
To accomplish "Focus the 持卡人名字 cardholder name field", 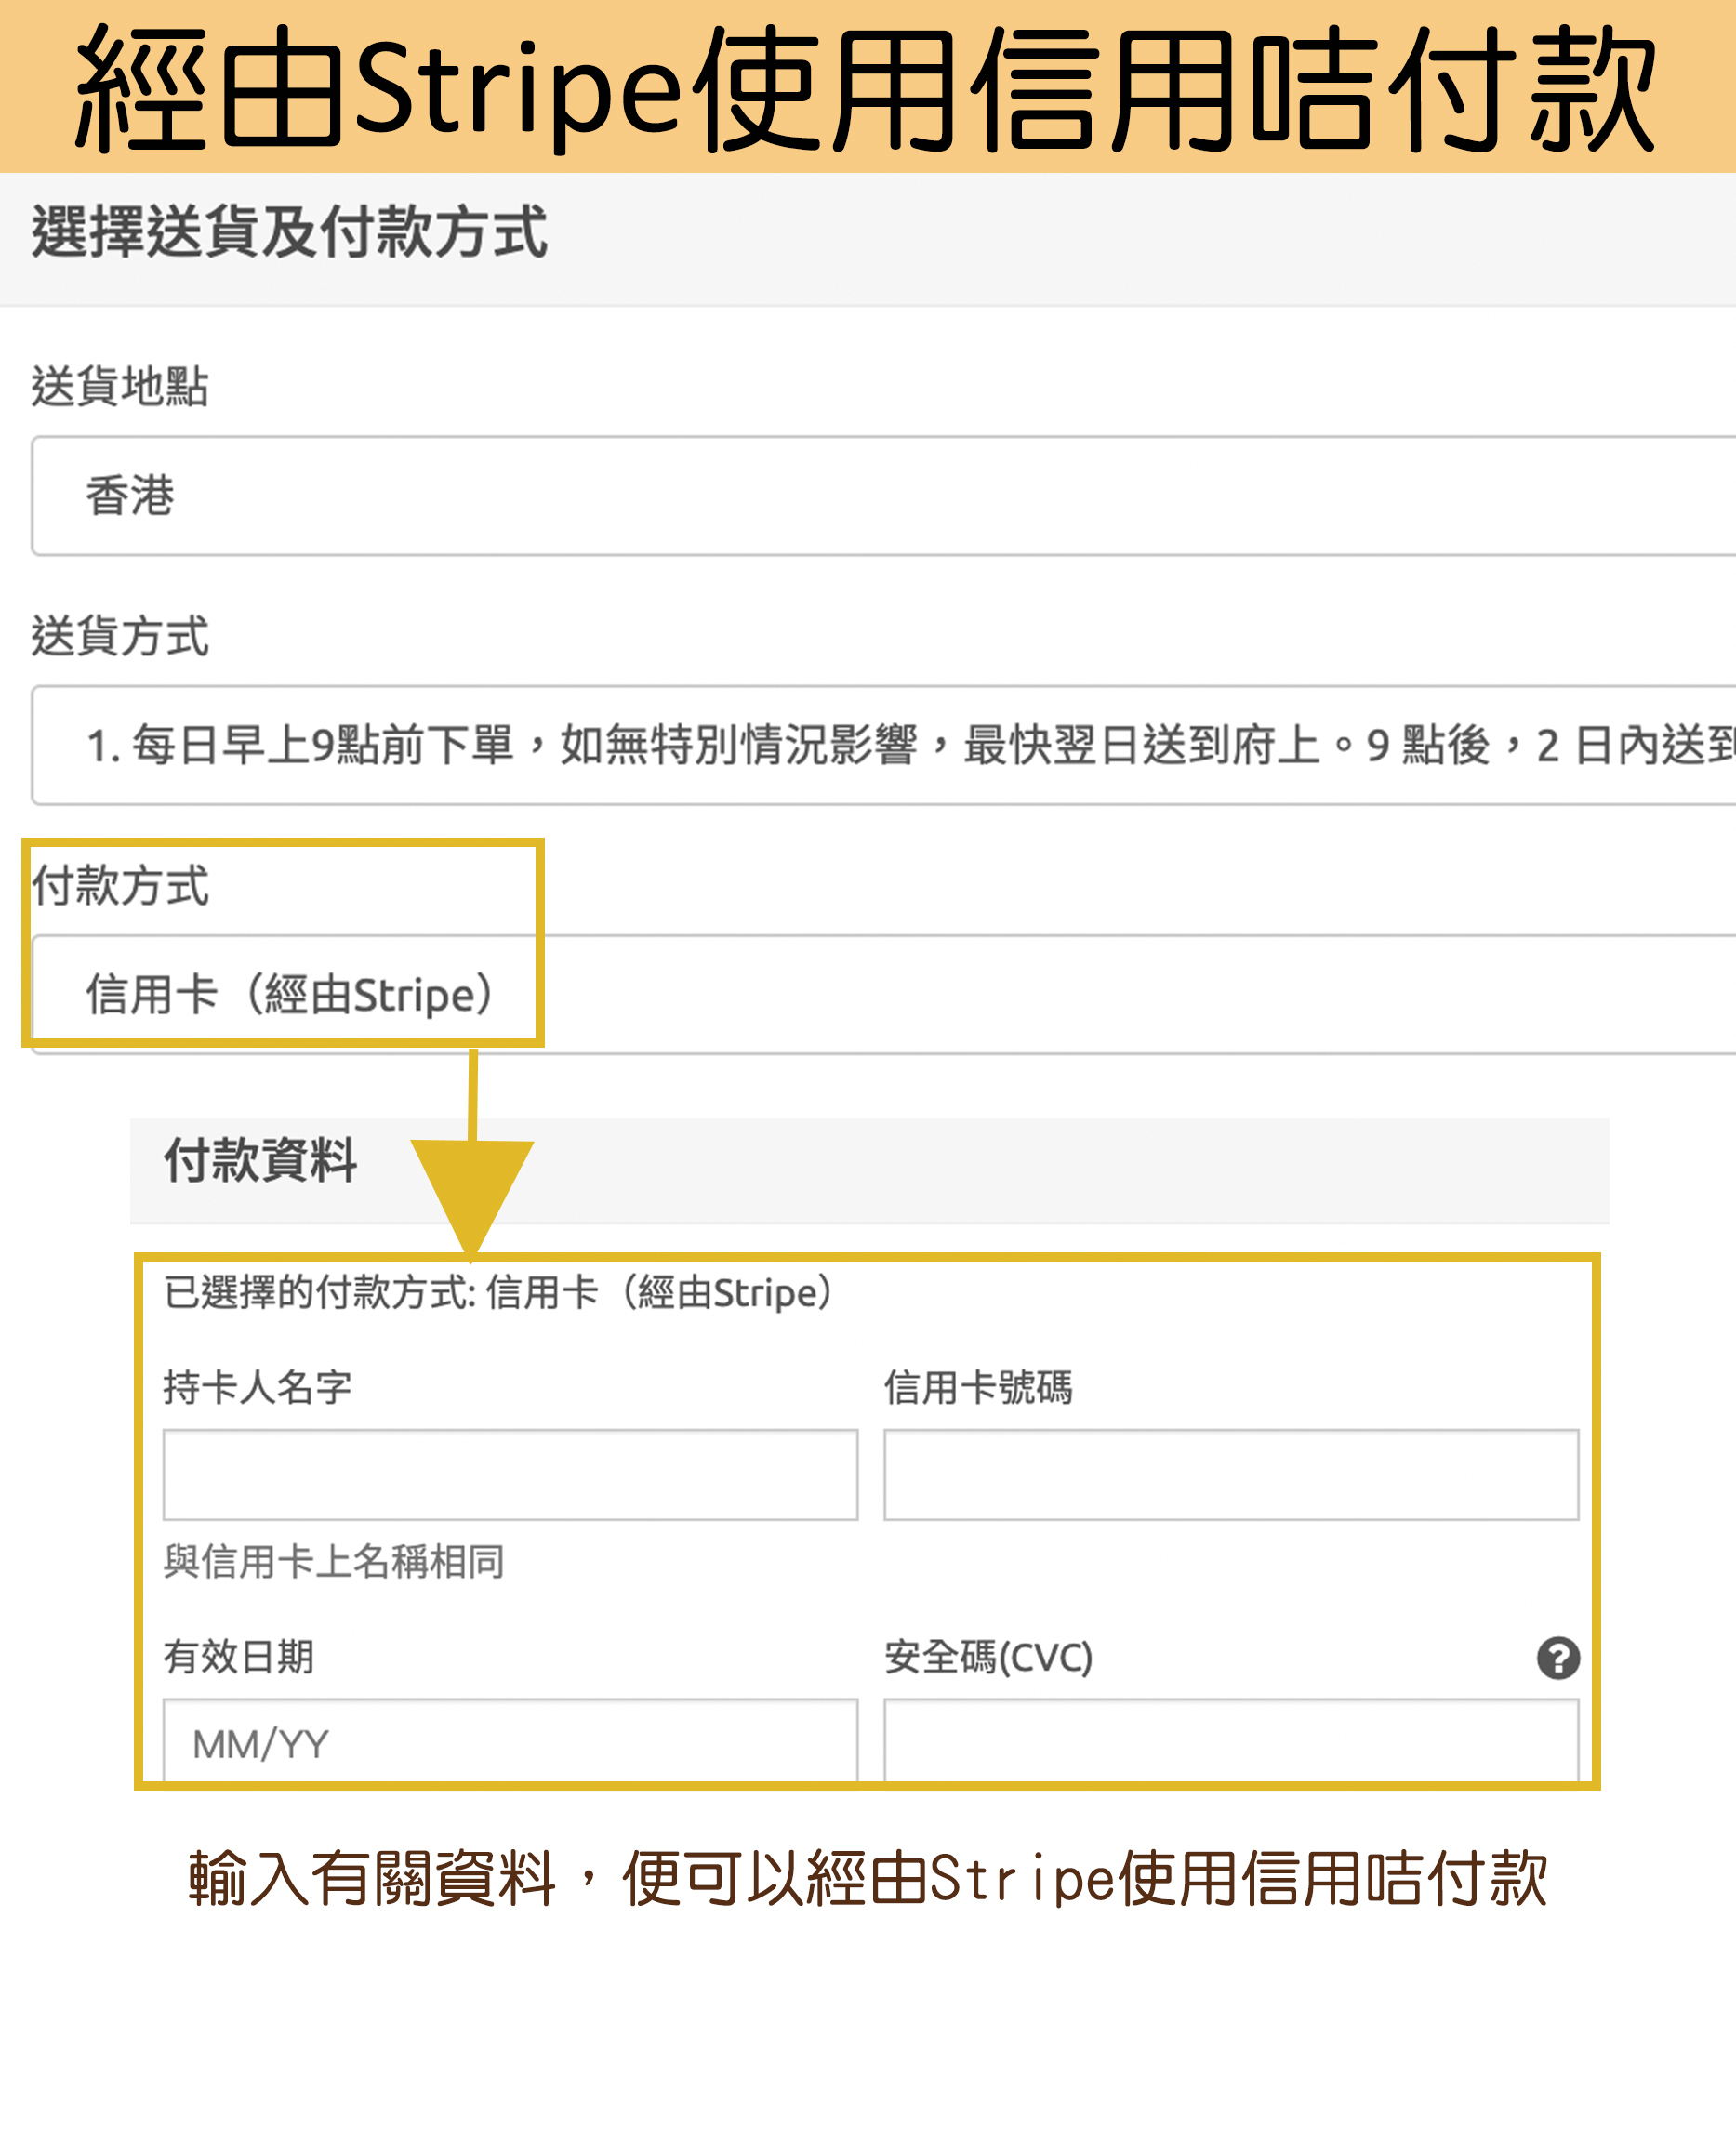I will 510,1474.
